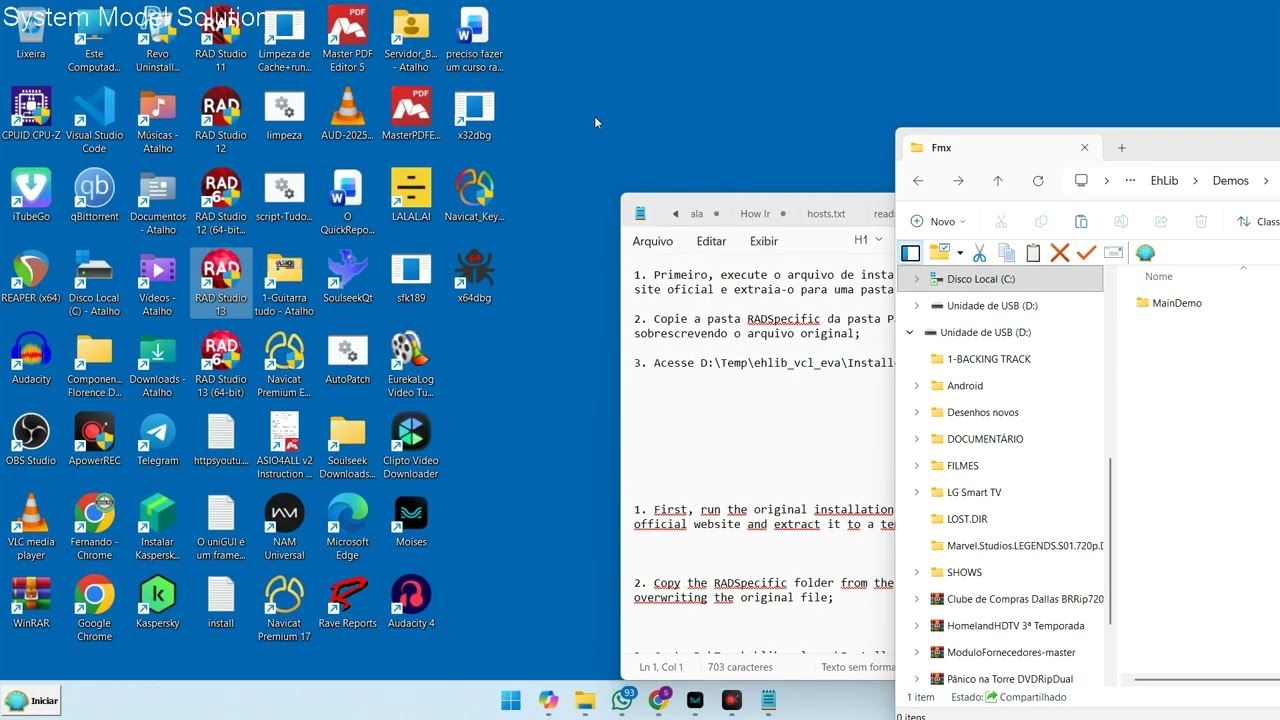Select ModuloFornecedores-master in the tree
Screen dimensions: 1280x720
(1002, 652)
